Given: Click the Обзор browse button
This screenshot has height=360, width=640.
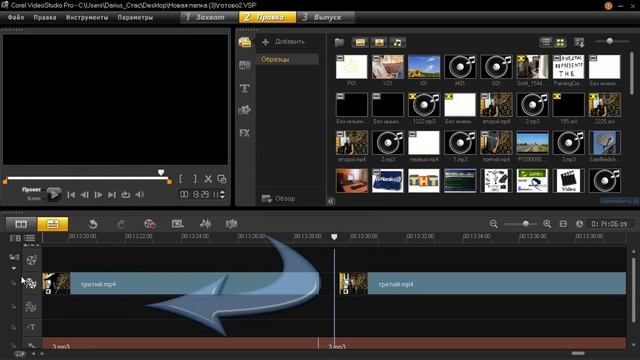Looking at the screenshot, I should [x=278, y=199].
